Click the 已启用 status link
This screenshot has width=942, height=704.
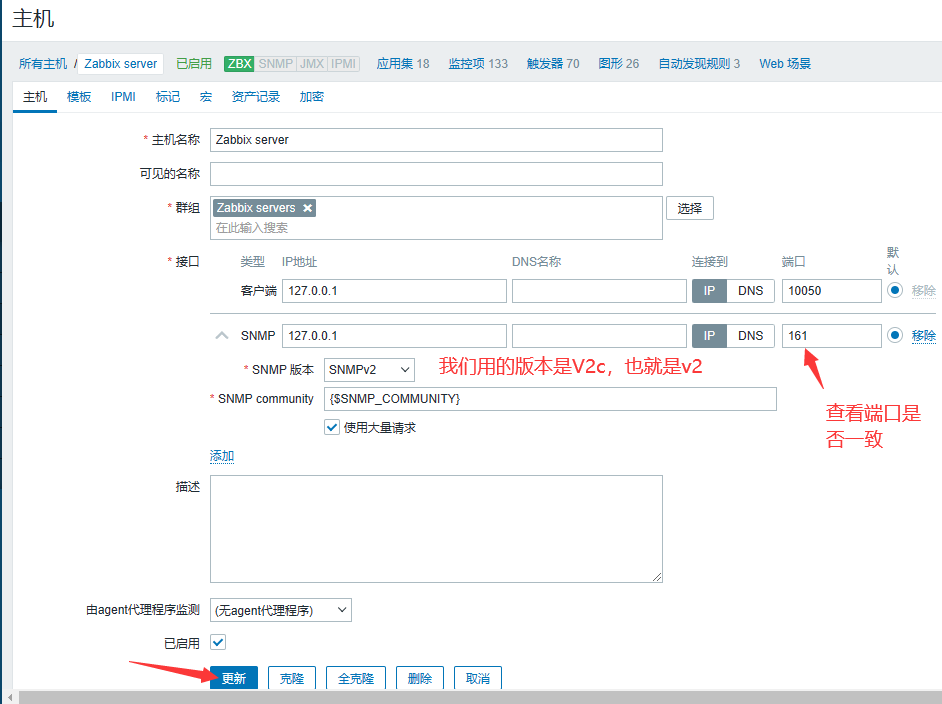point(193,64)
